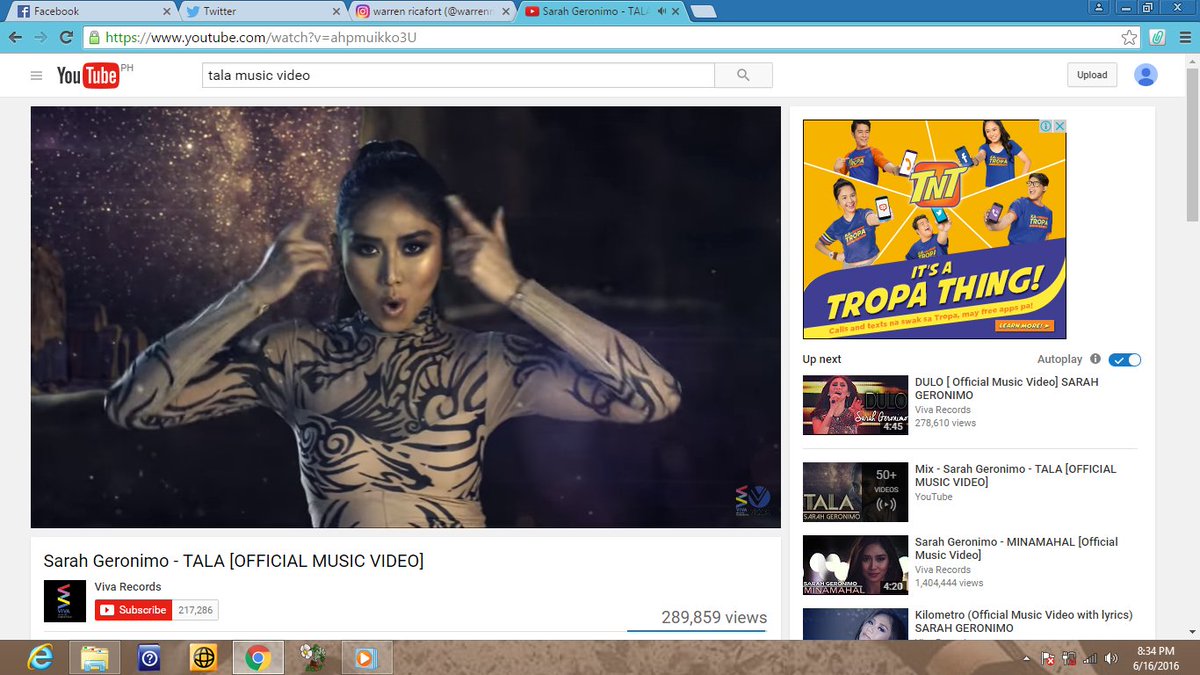Click the Evernote extension icon
This screenshot has height=675, width=1200.
point(1156,37)
